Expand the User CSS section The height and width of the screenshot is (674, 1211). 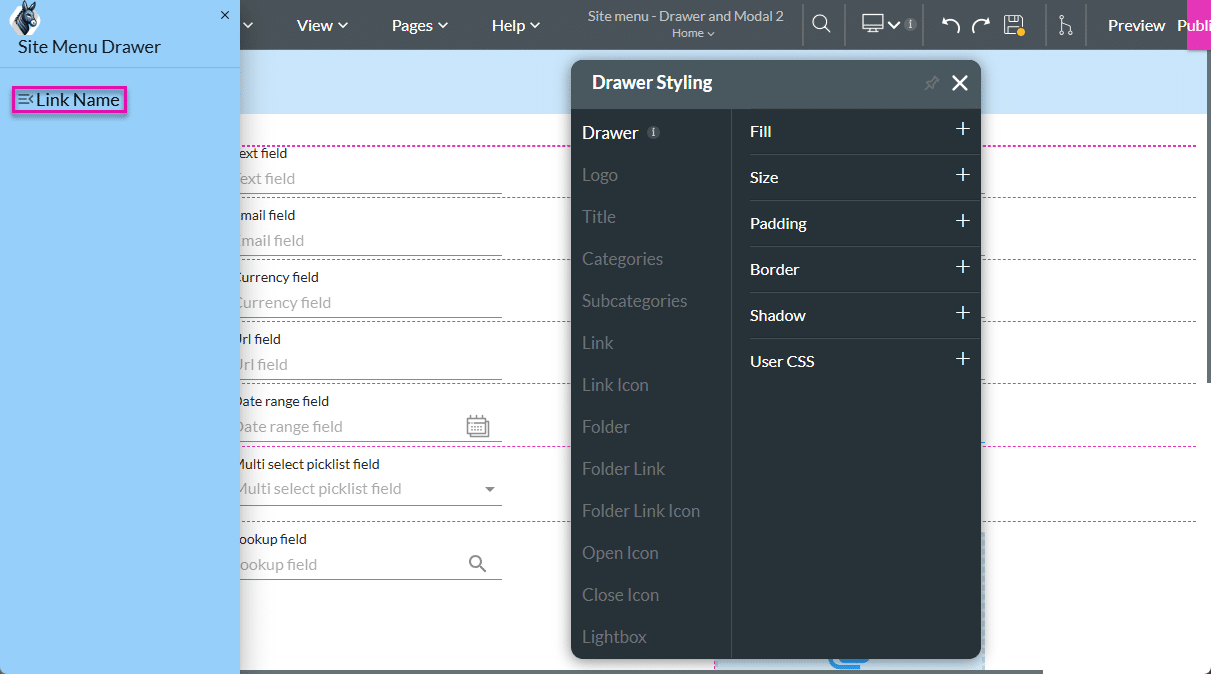point(962,360)
